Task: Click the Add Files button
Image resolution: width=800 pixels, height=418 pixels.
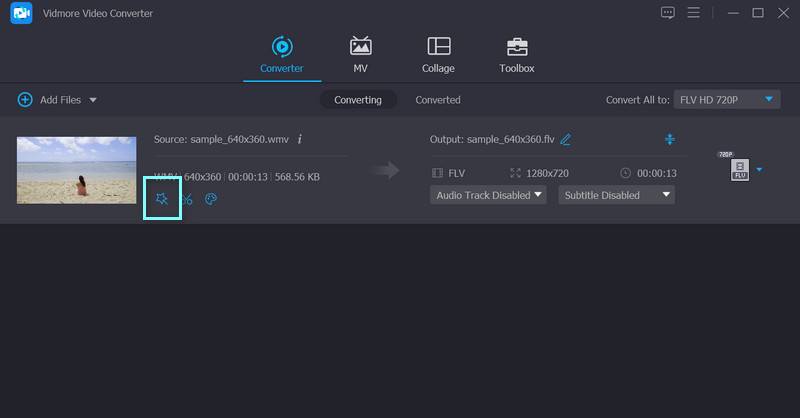Action: tap(50, 100)
